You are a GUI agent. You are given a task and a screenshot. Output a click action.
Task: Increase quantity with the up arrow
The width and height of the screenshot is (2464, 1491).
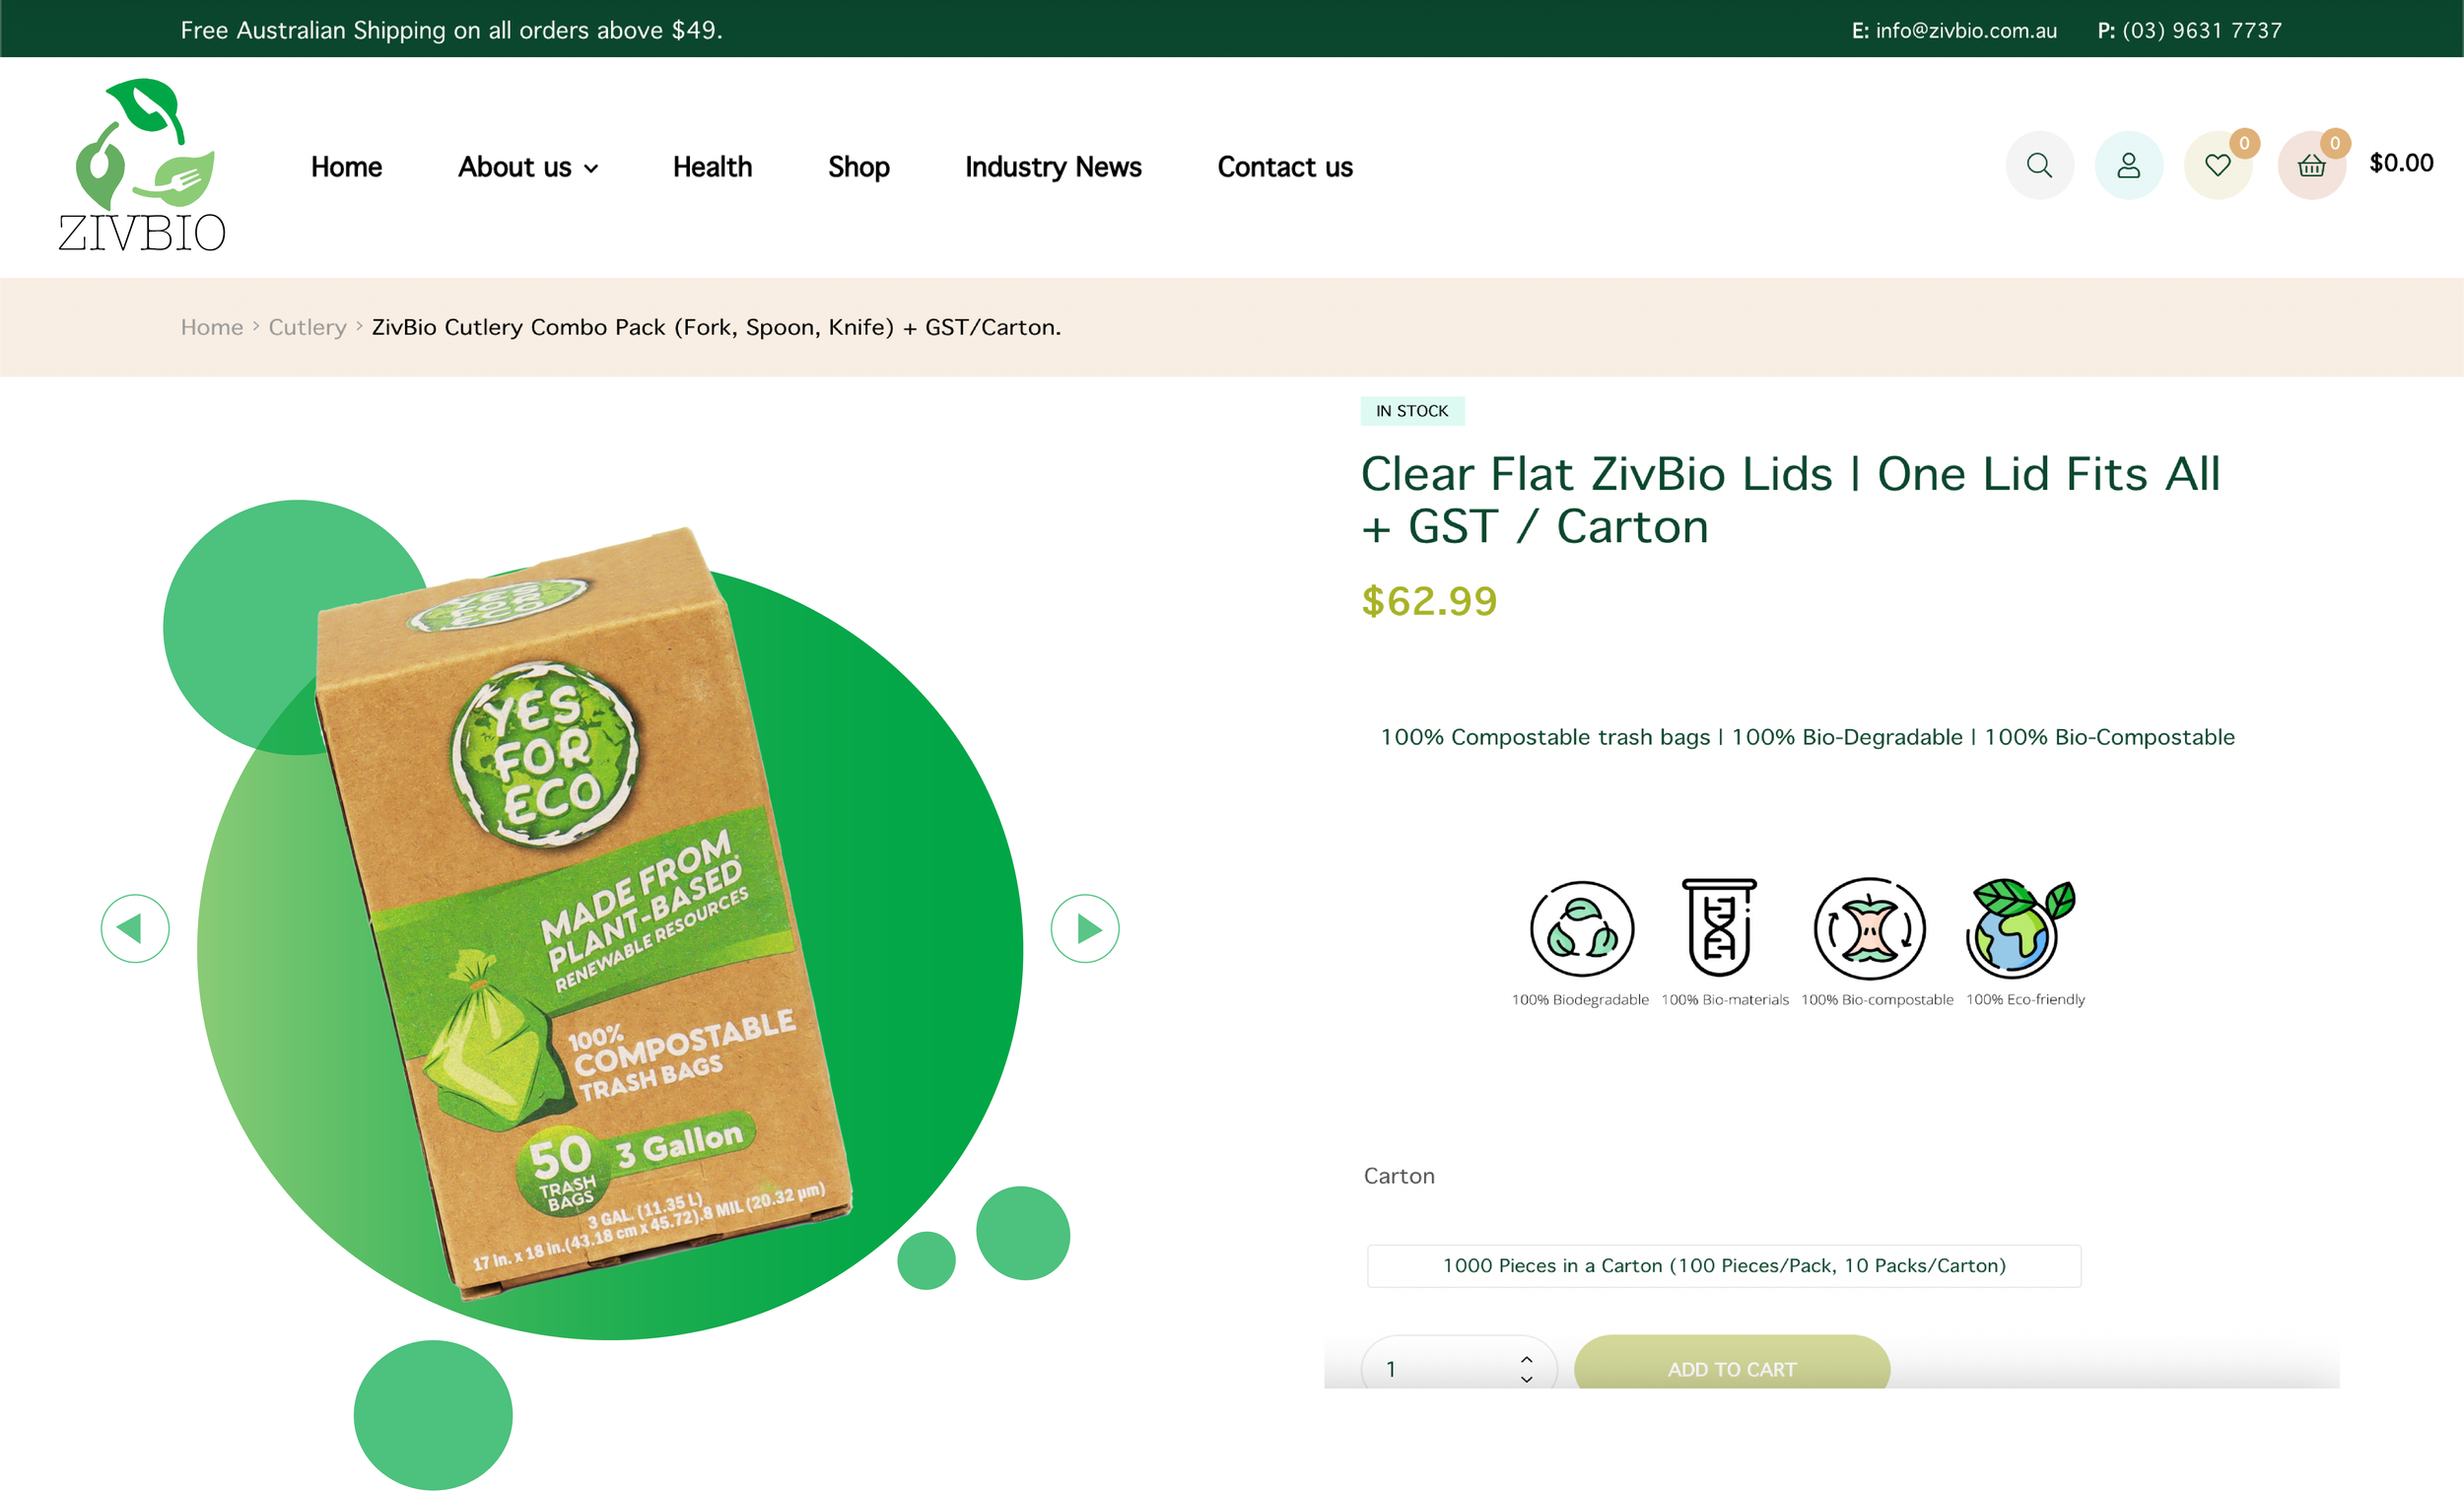tap(1526, 1359)
